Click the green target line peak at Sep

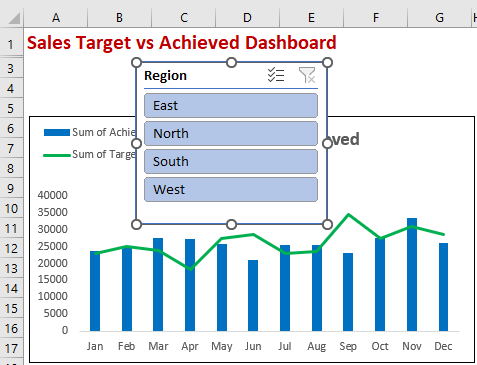pyautogui.click(x=348, y=214)
